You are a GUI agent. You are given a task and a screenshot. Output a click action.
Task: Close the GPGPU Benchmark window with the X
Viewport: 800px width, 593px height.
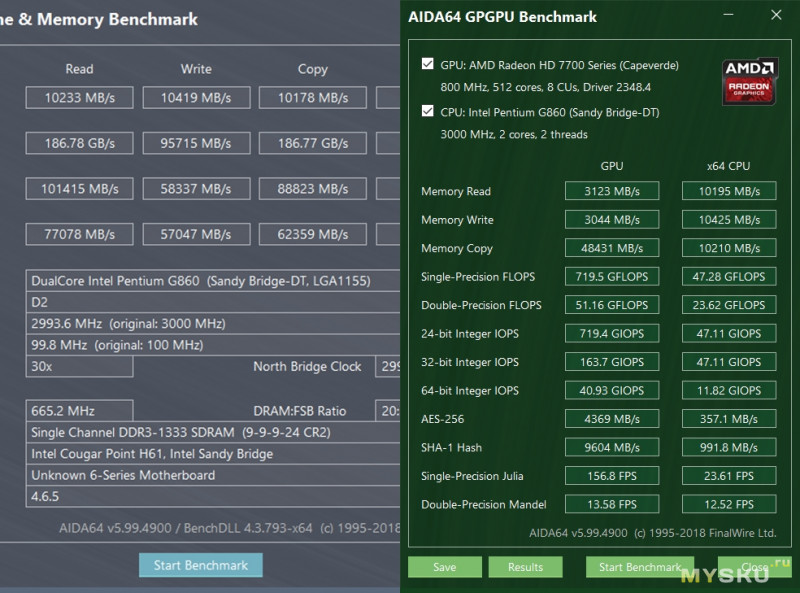(x=776, y=15)
